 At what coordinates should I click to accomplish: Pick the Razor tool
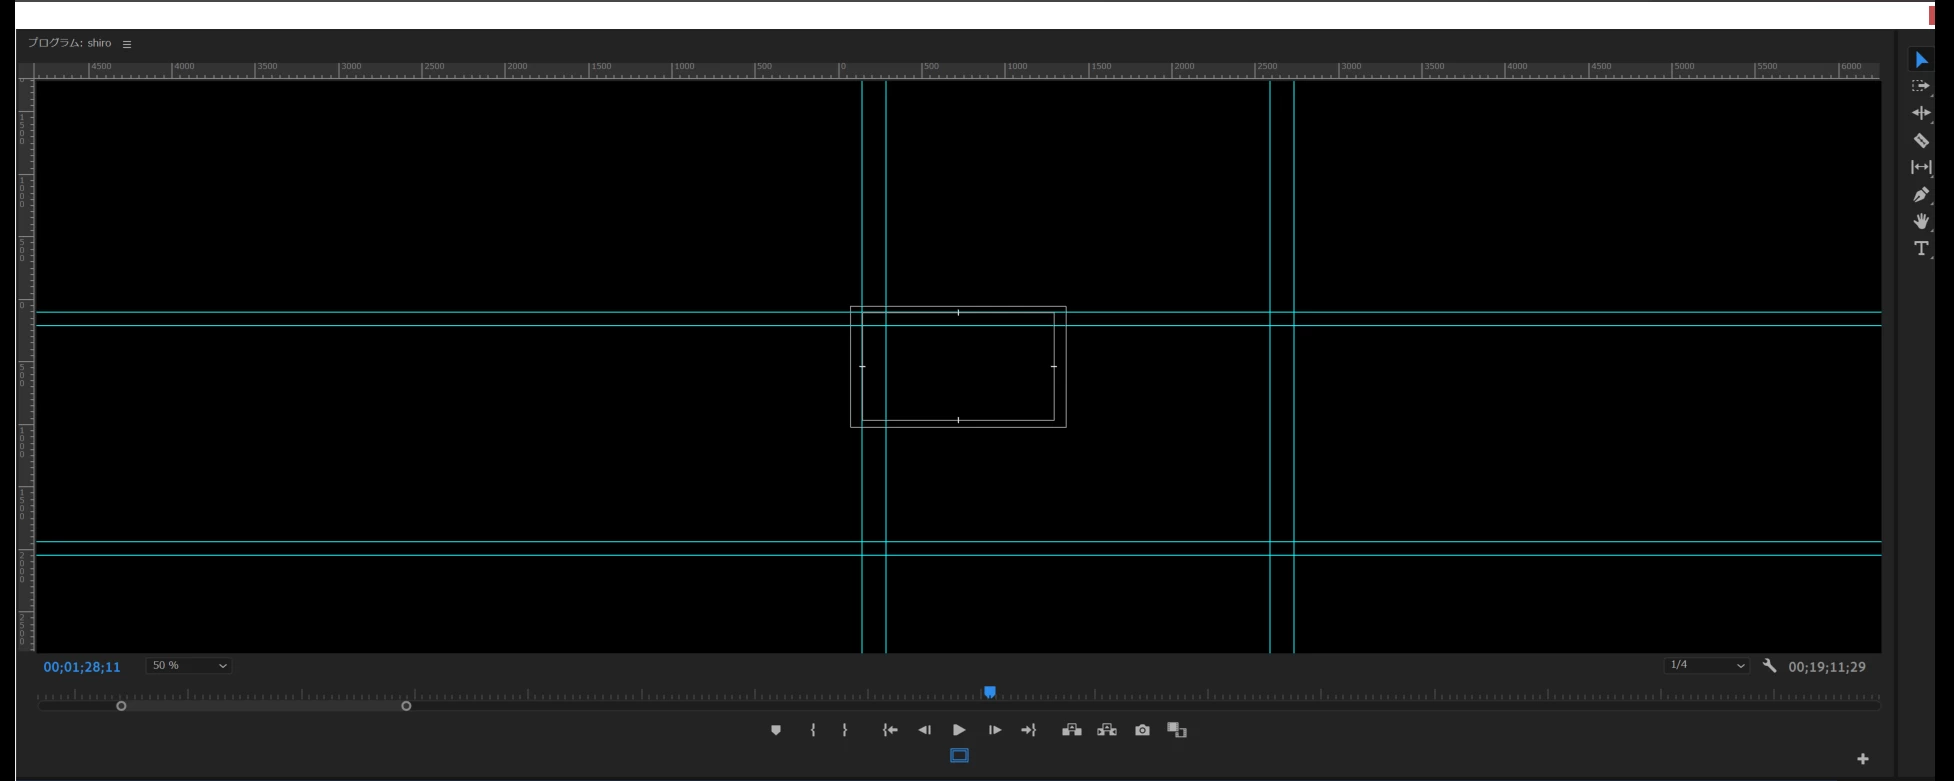point(1920,140)
